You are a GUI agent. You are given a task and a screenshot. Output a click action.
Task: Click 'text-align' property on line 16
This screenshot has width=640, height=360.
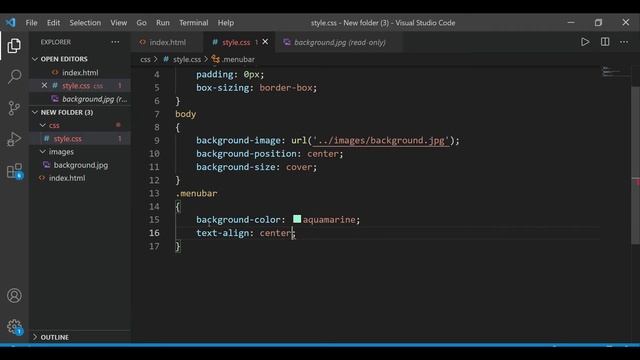click(x=222, y=233)
